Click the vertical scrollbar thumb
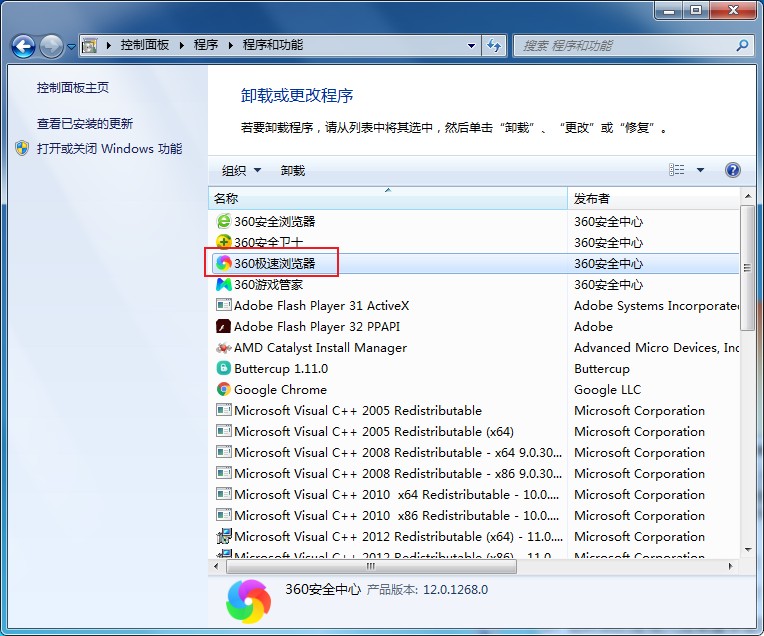This screenshot has width=764, height=636. [x=747, y=268]
